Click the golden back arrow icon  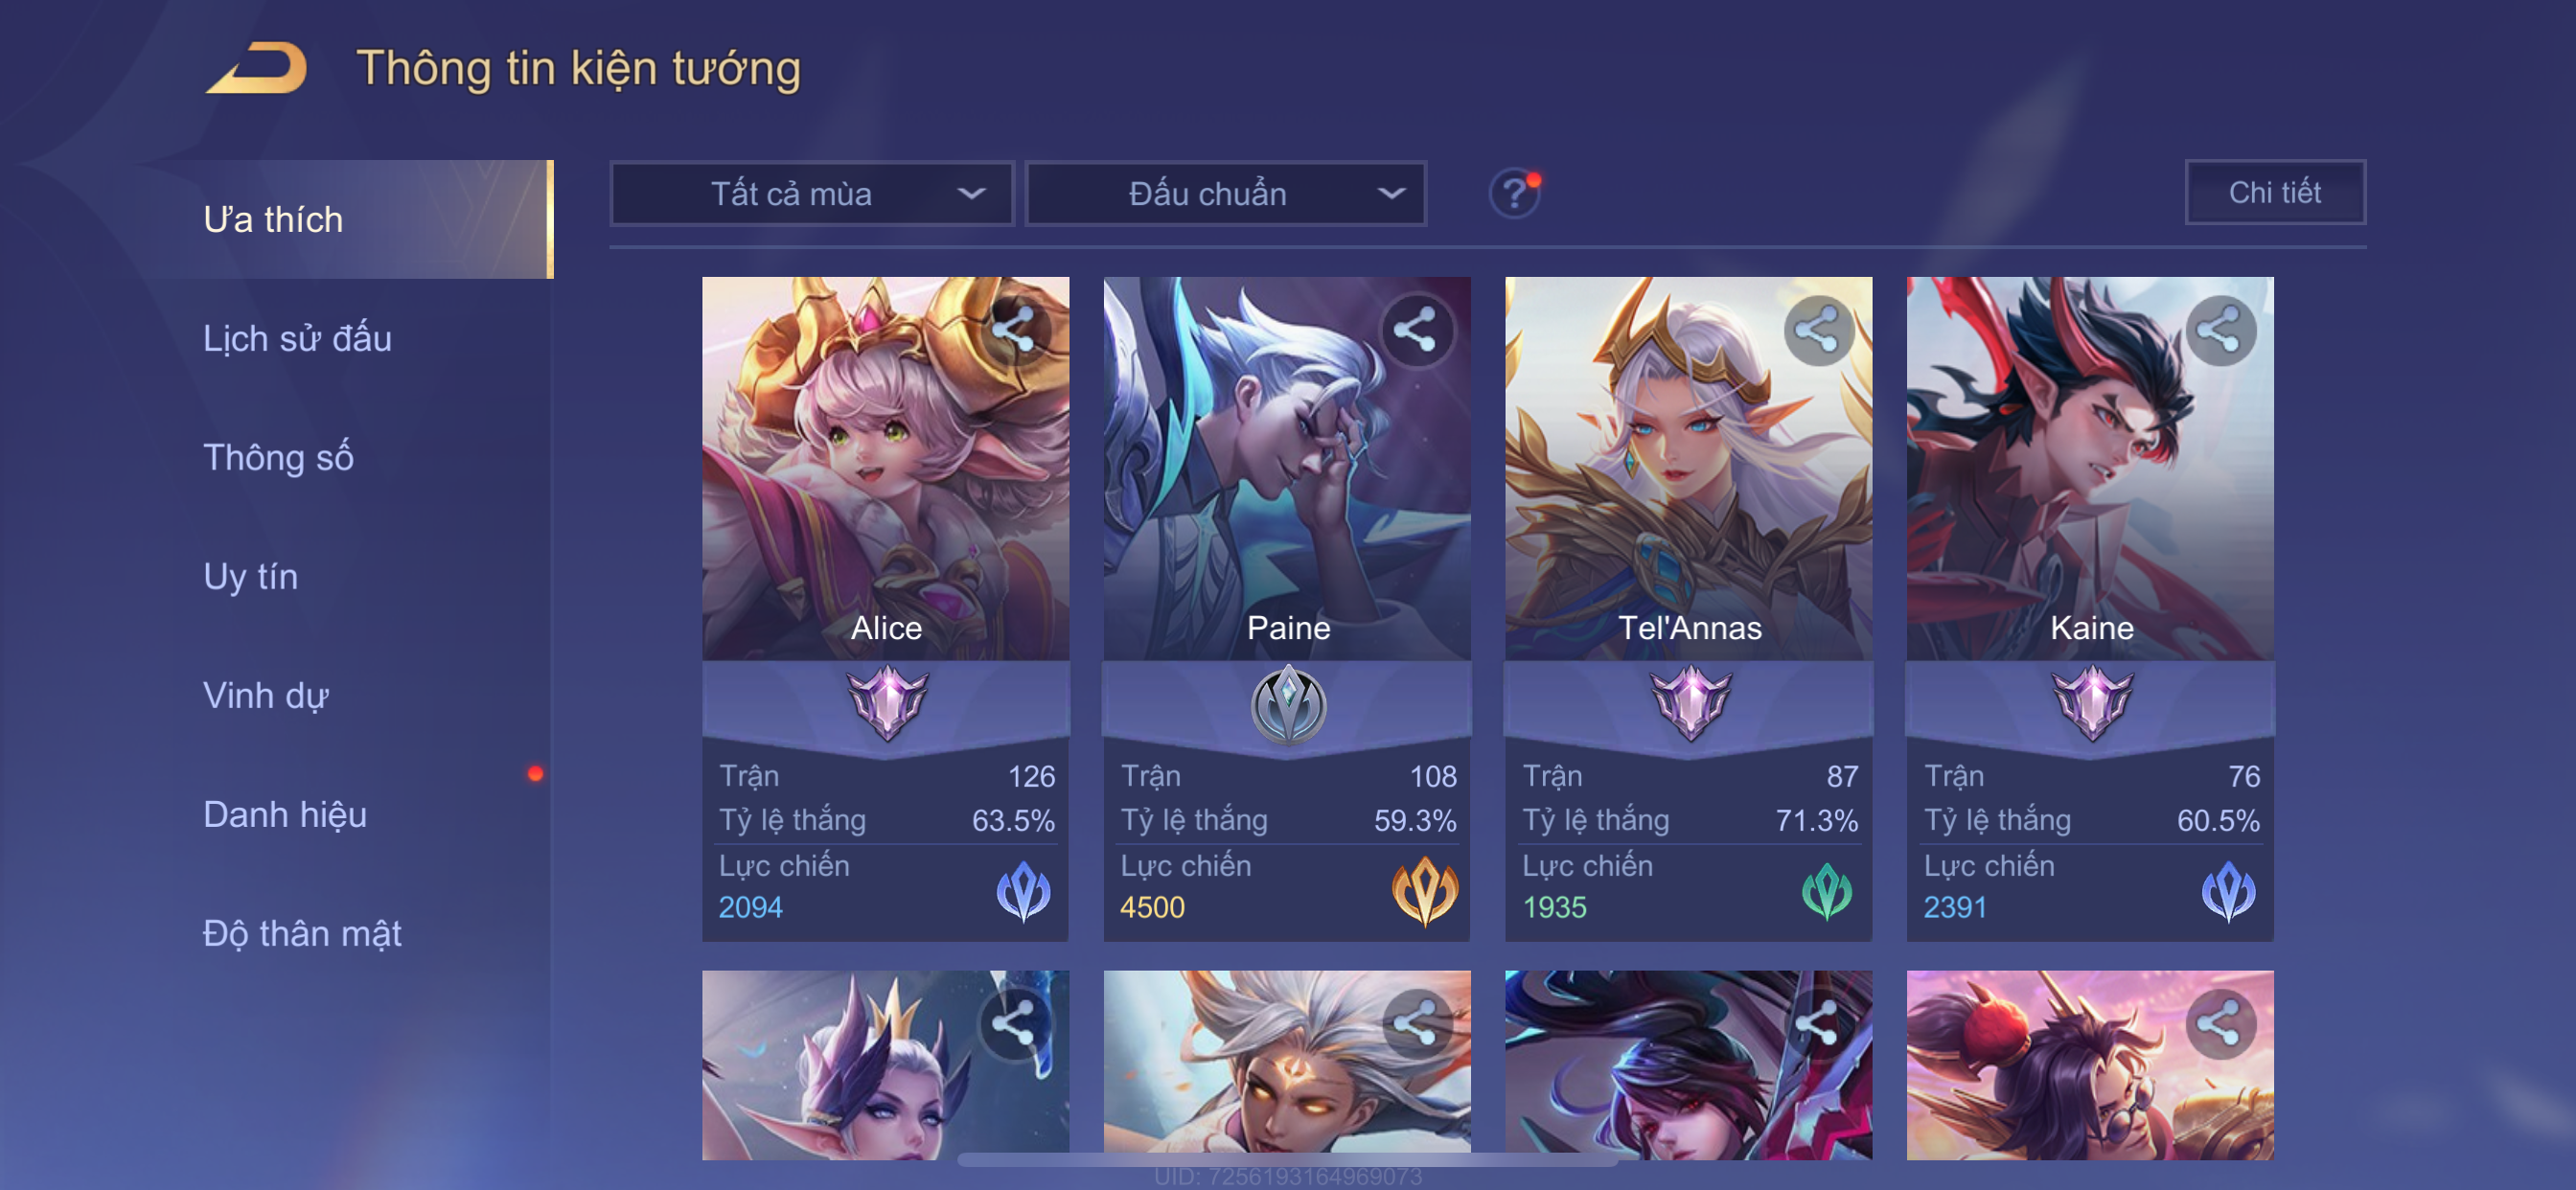click(257, 68)
